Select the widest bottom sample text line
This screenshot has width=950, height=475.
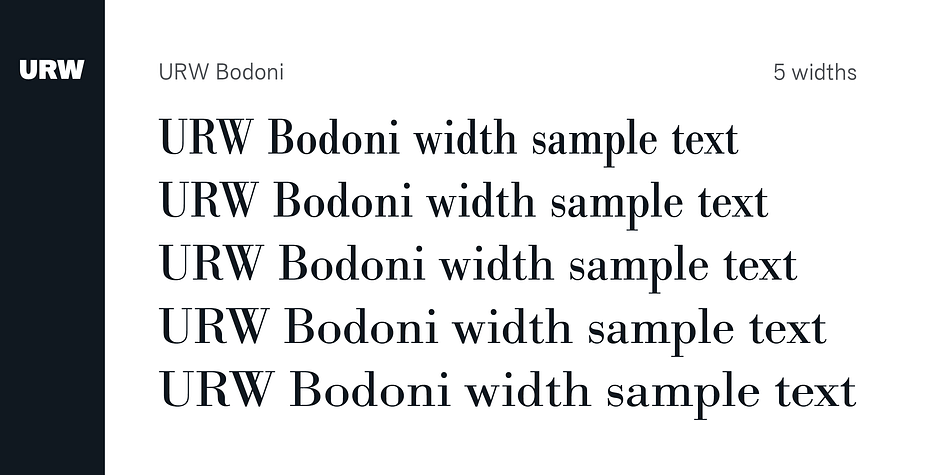507,390
